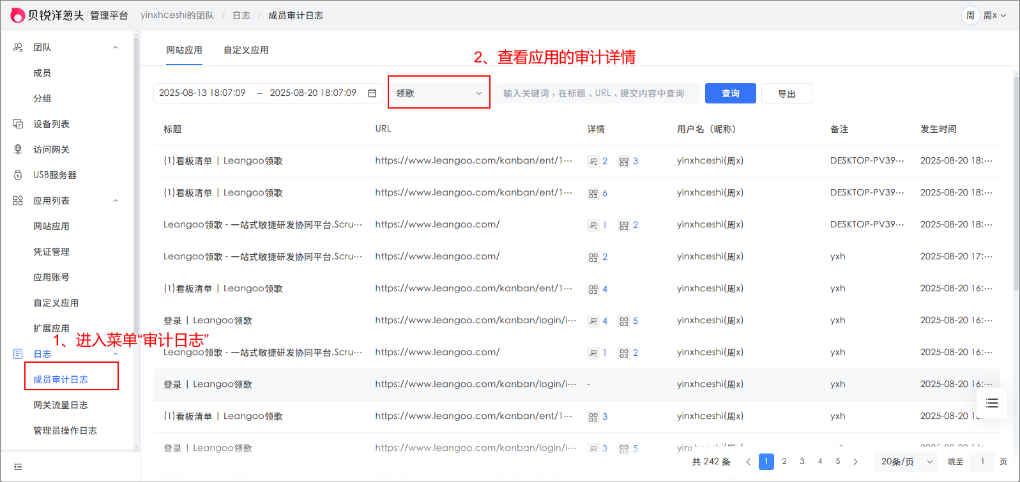Collapse the 日志 section chevron

click(116, 354)
